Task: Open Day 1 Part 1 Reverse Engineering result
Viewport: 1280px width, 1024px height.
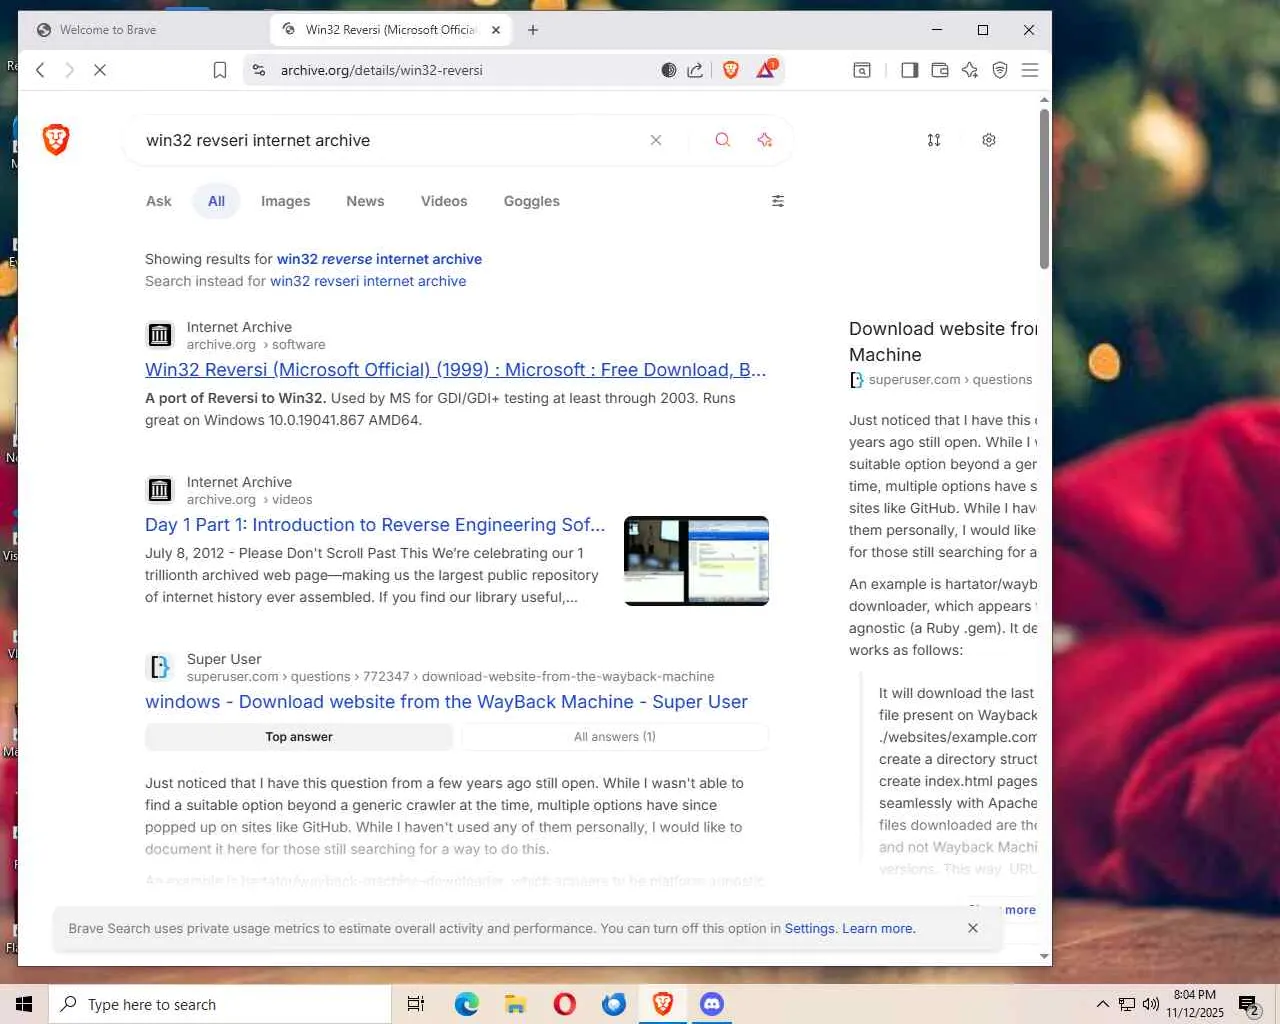Action: 375,525
